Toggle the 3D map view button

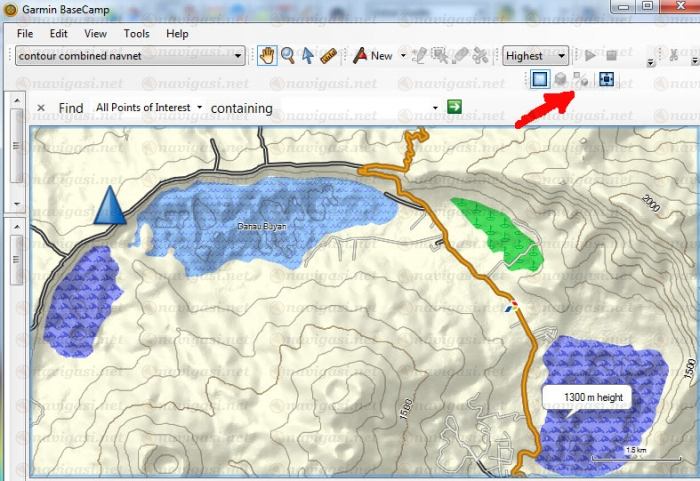(x=561, y=79)
